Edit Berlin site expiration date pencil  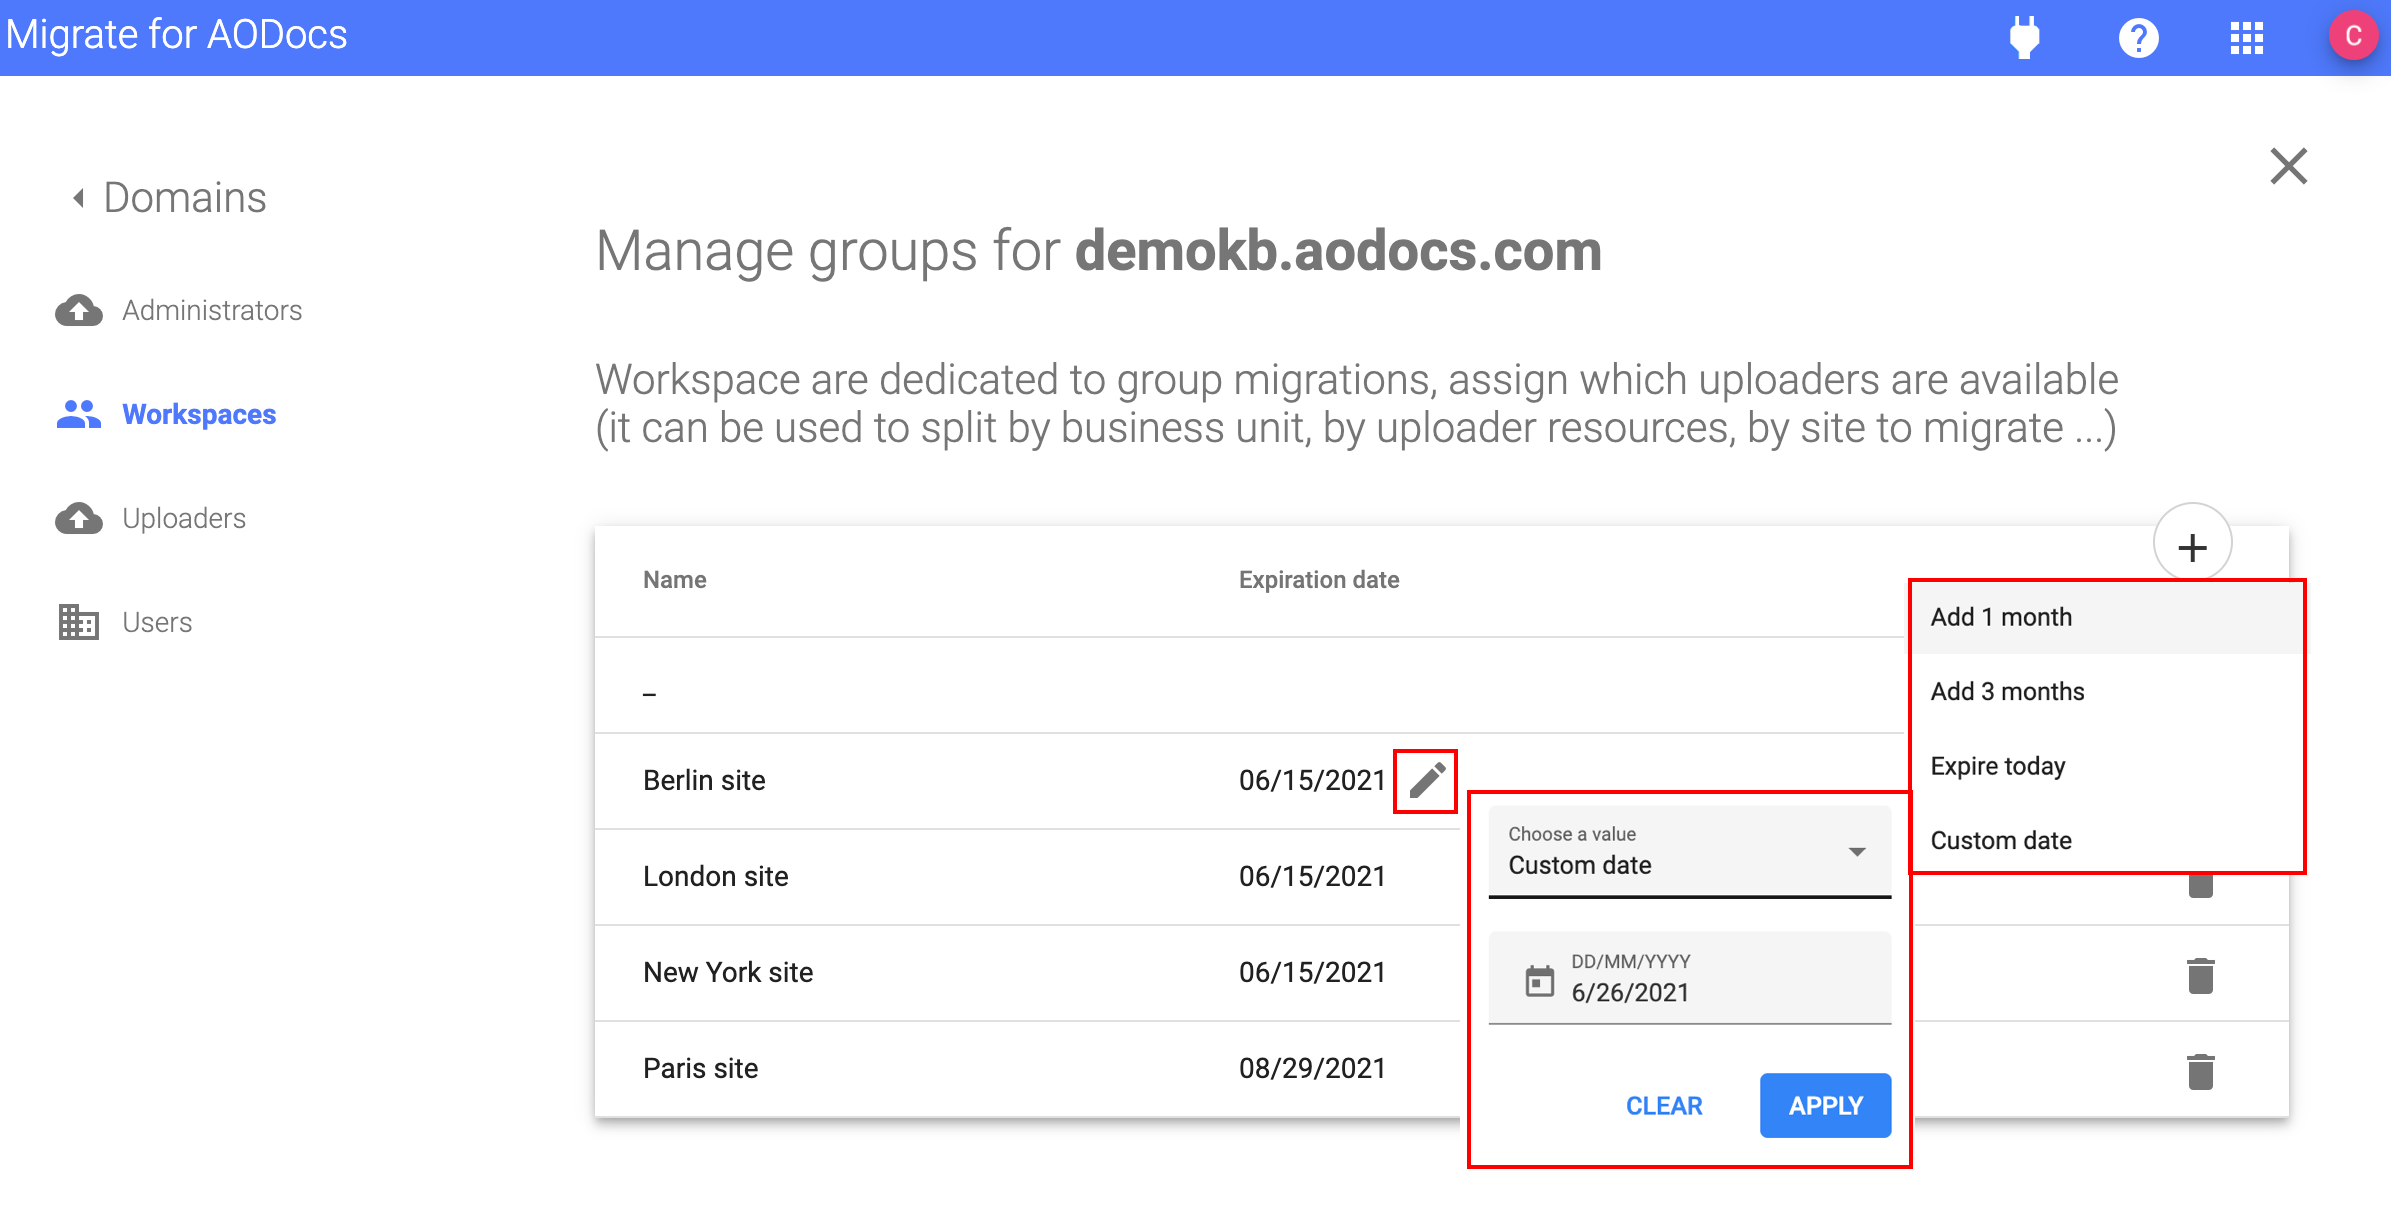(1426, 781)
